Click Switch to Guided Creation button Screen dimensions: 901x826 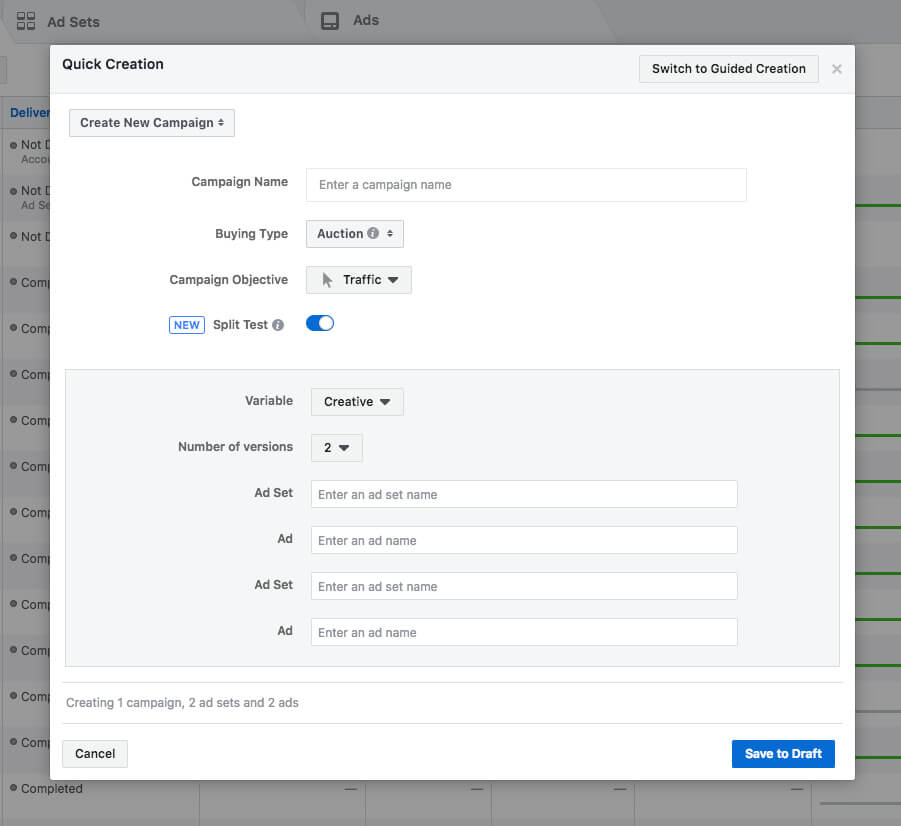728,69
